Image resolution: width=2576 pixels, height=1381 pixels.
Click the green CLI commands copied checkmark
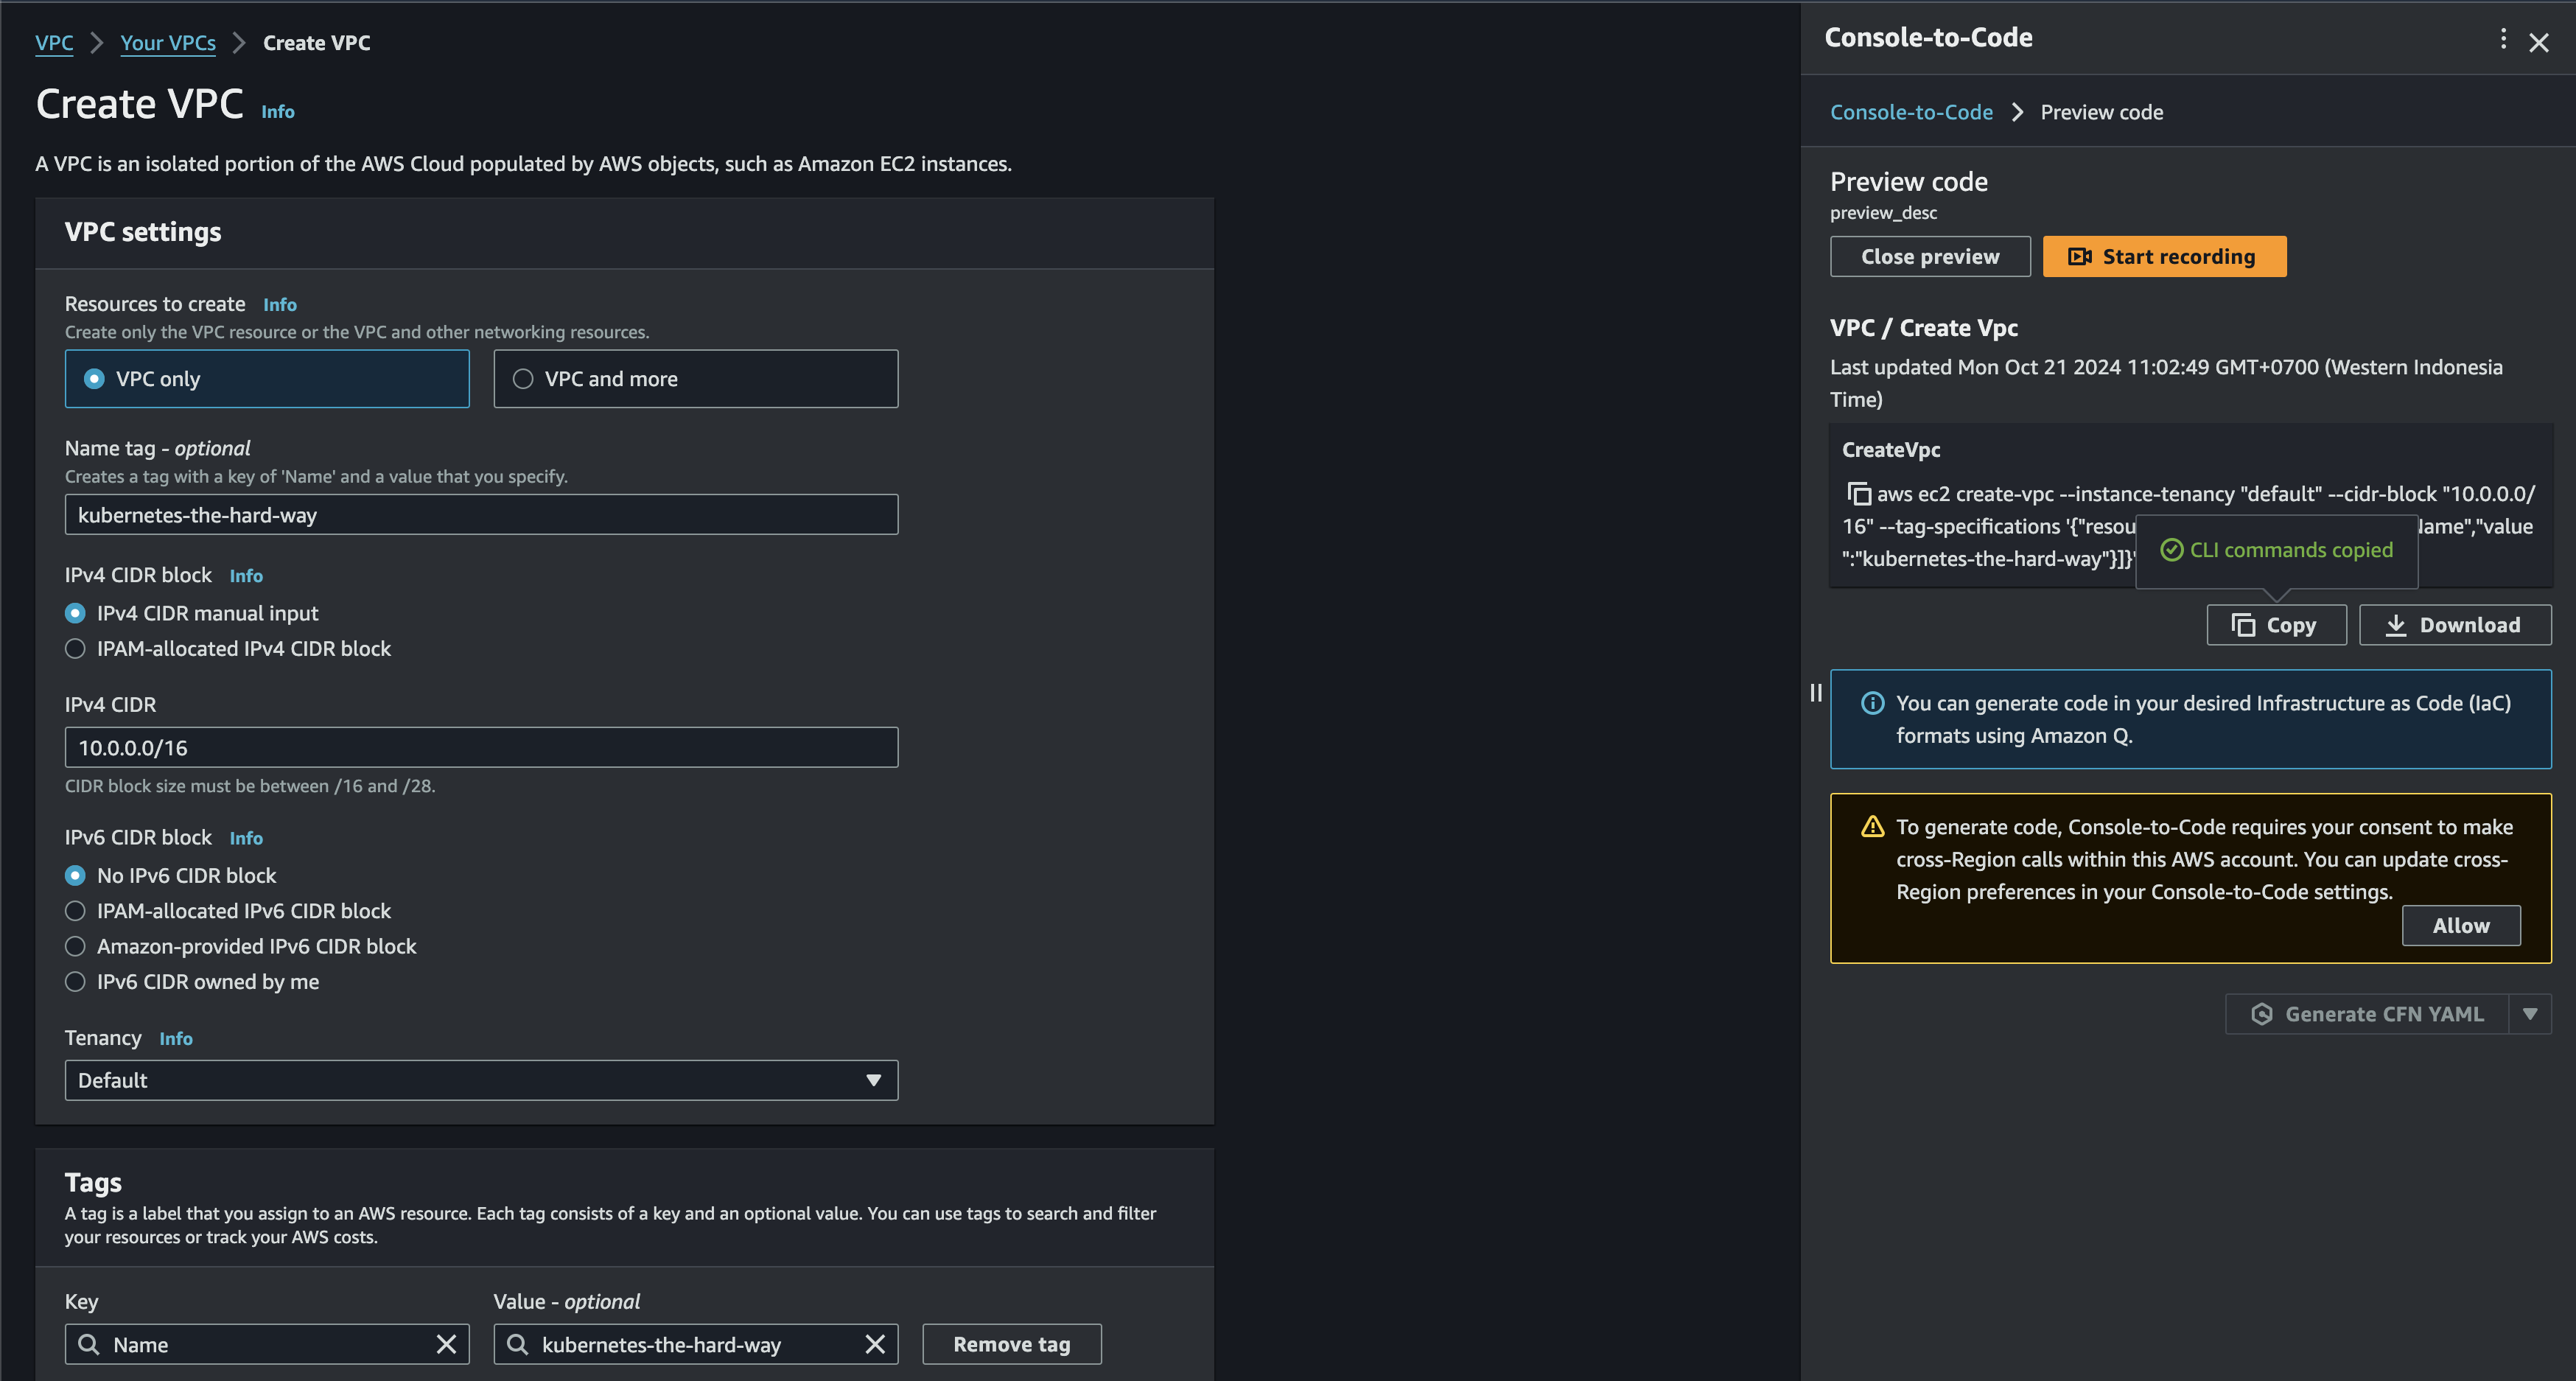click(2171, 550)
